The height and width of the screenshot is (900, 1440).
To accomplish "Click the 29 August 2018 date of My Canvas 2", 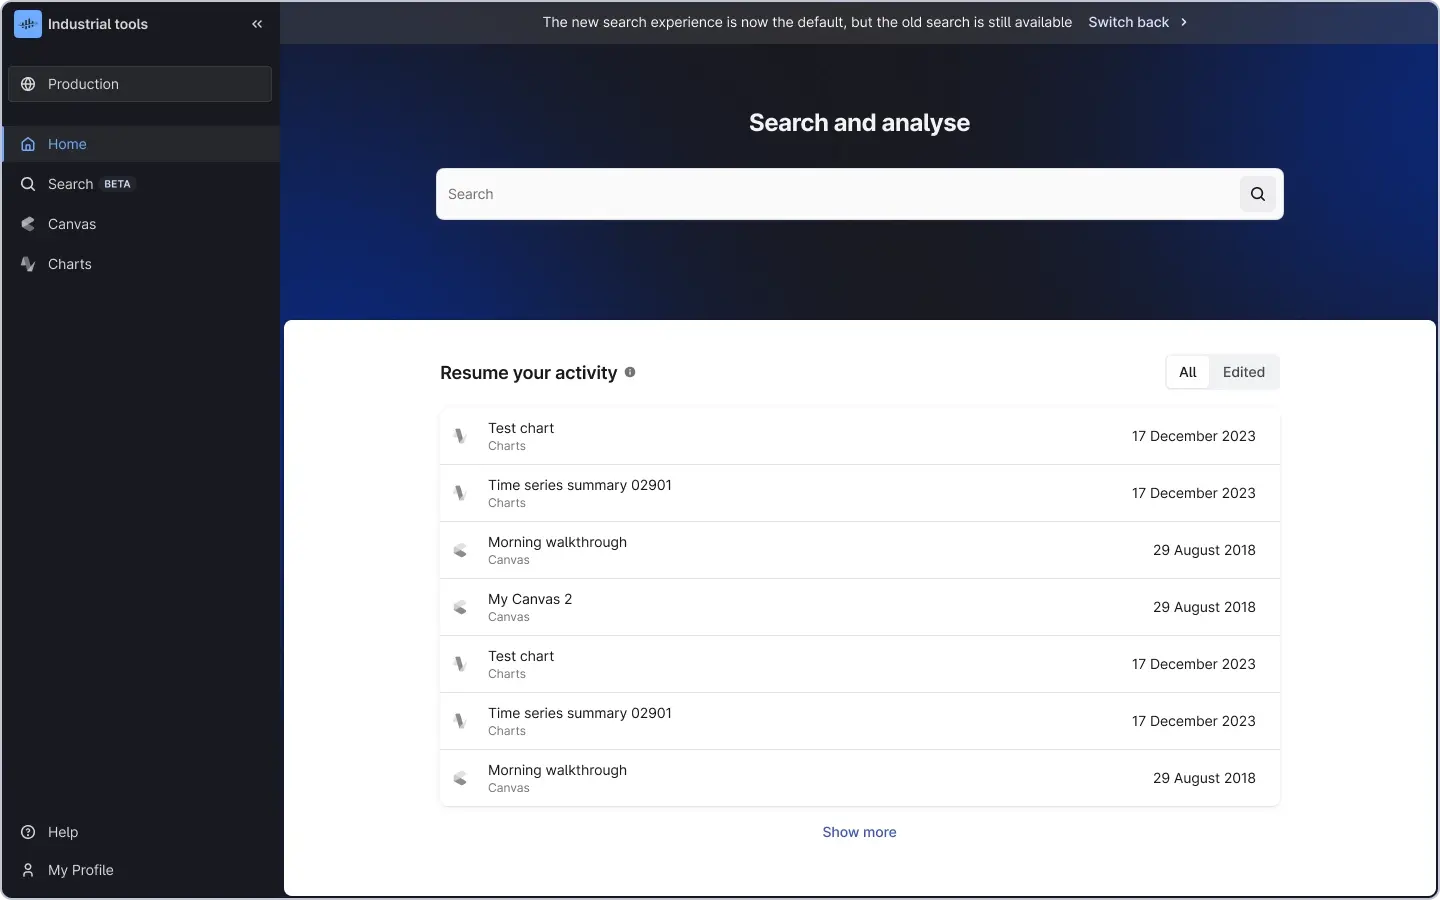I will pyautogui.click(x=1204, y=607).
